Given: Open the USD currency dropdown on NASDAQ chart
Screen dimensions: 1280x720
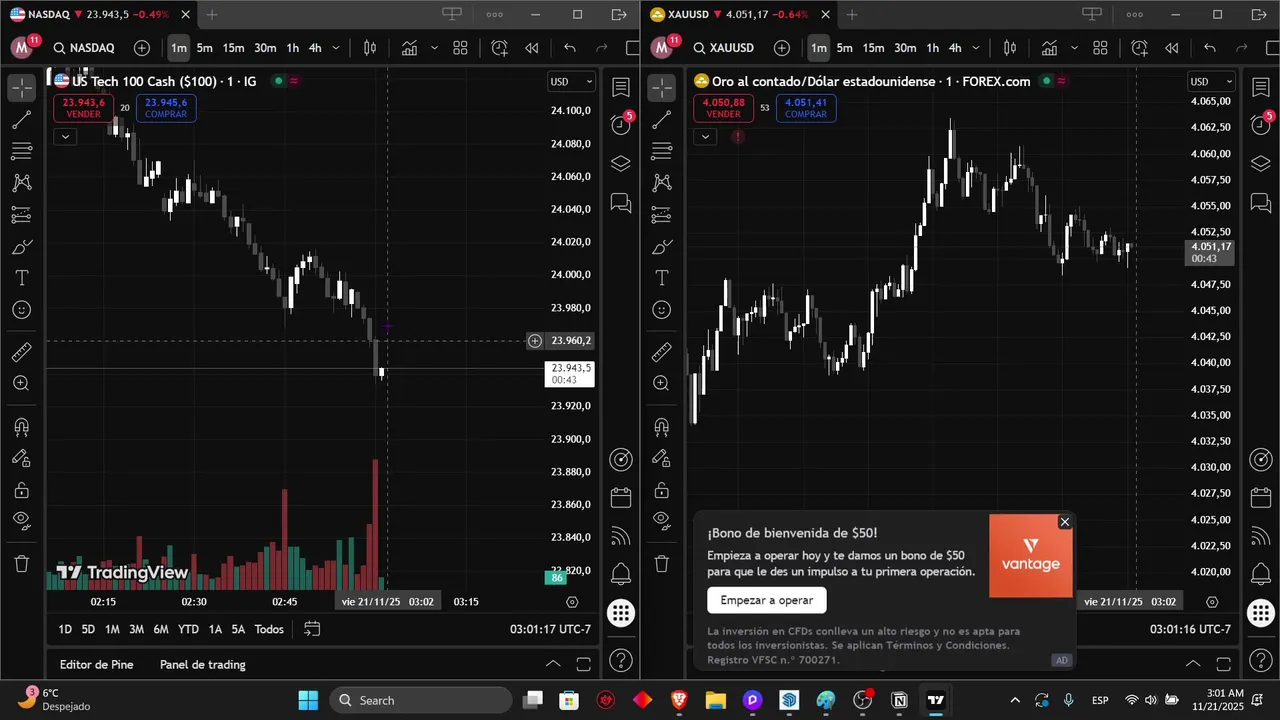Looking at the screenshot, I should (571, 82).
